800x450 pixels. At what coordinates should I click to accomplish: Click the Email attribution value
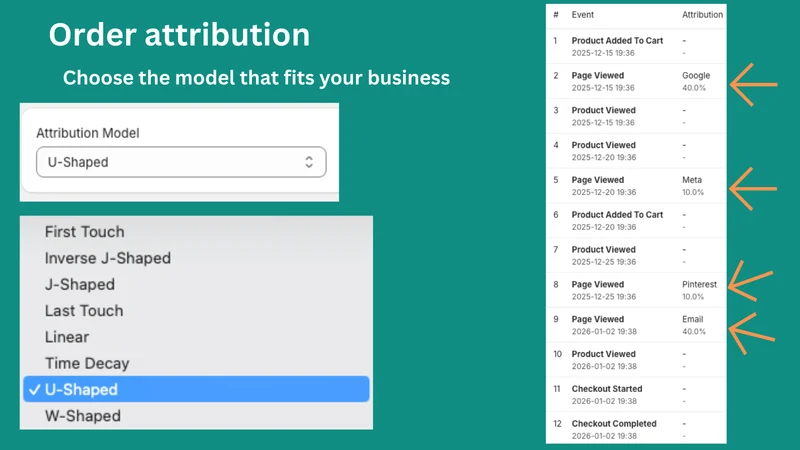692,319
